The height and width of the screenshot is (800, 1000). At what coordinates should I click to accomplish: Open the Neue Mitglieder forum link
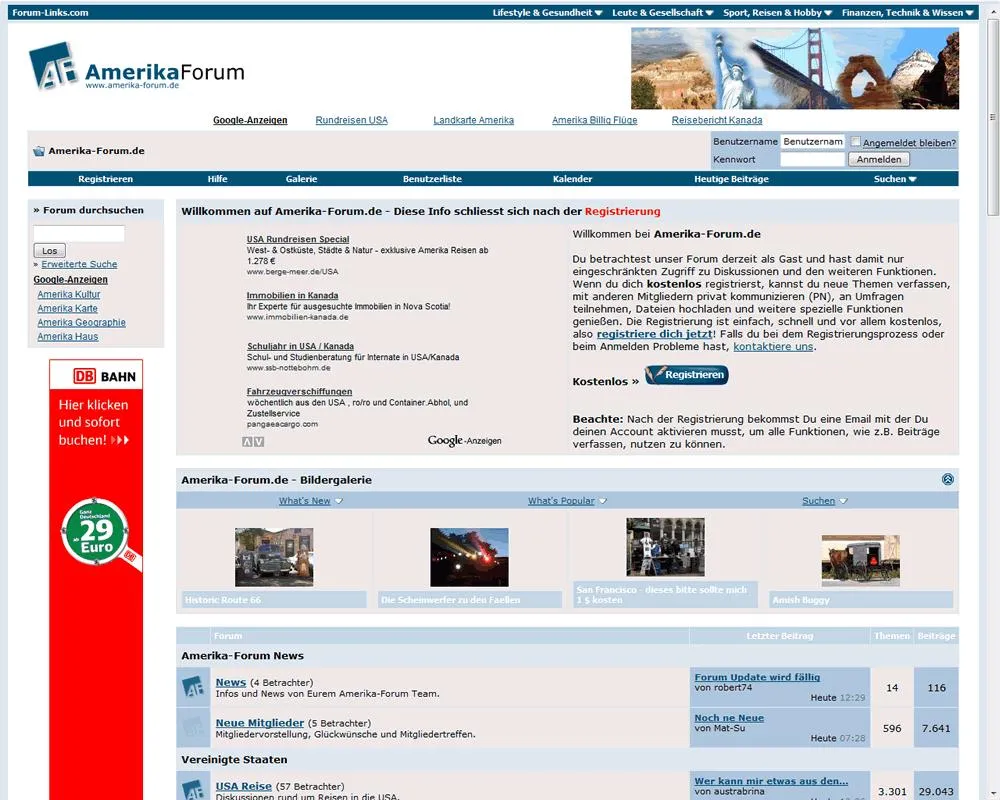point(260,723)
